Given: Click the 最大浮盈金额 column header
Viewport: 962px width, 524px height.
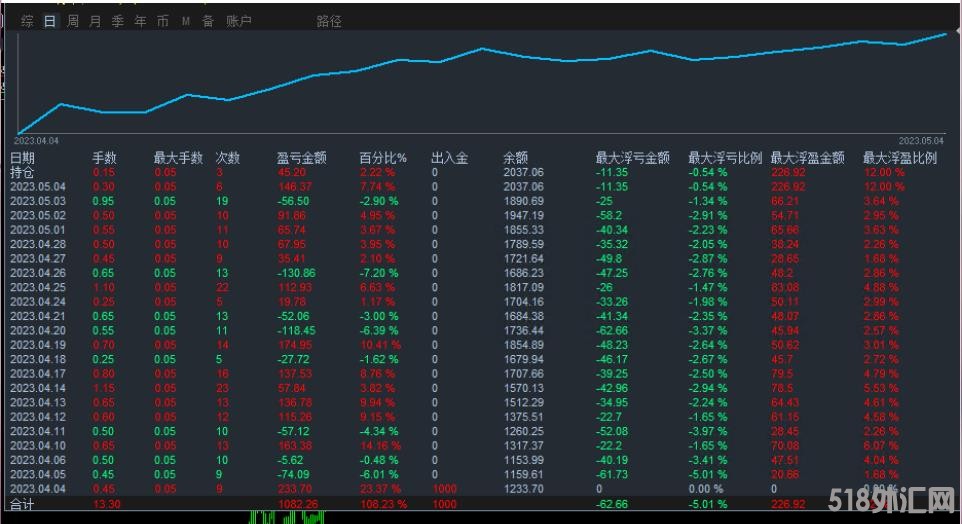Looking at the screenshot, I should pos(807,158).
